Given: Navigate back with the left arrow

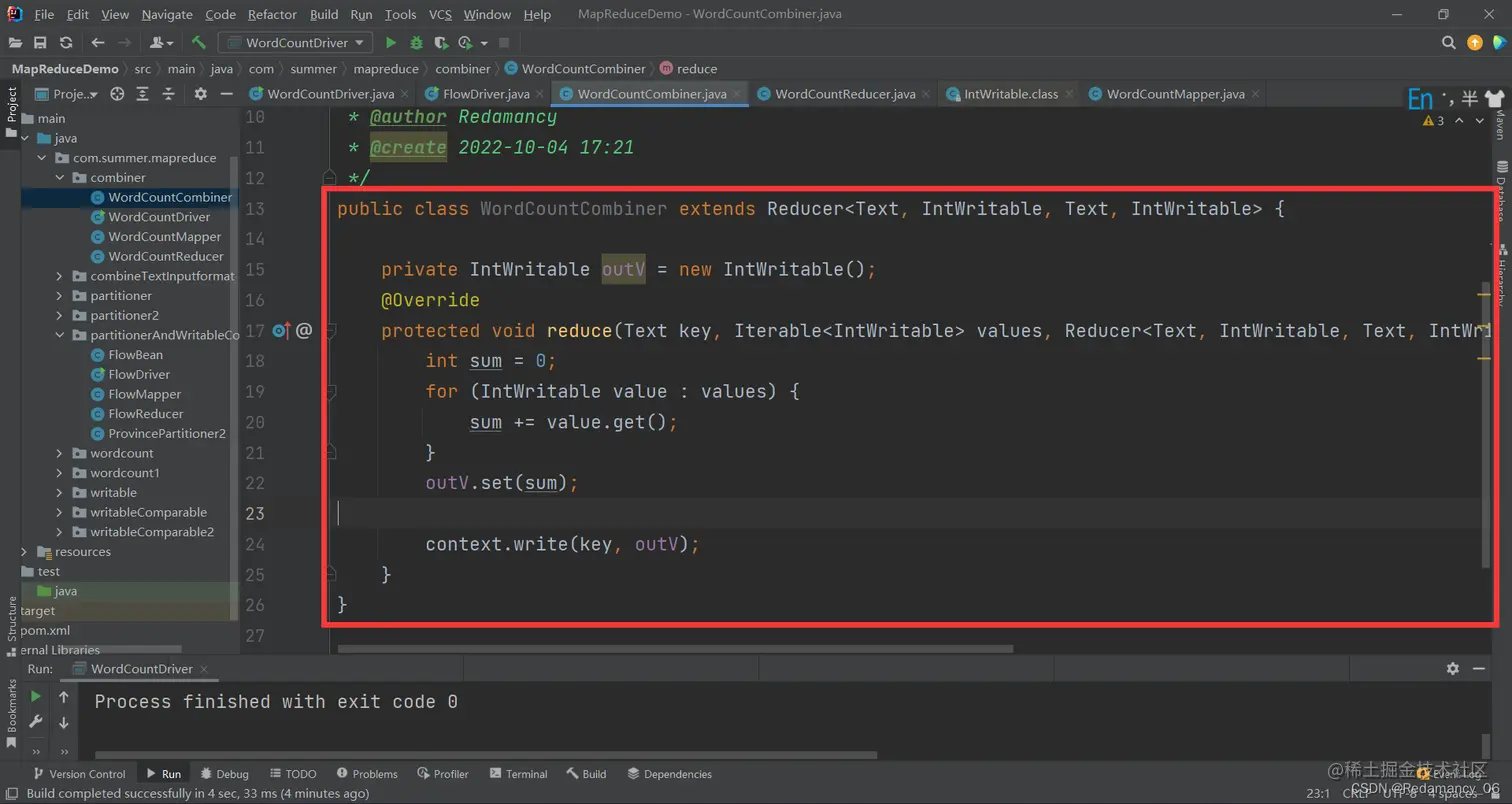Looking at the screenshot, I should click(x=98, y=43).
